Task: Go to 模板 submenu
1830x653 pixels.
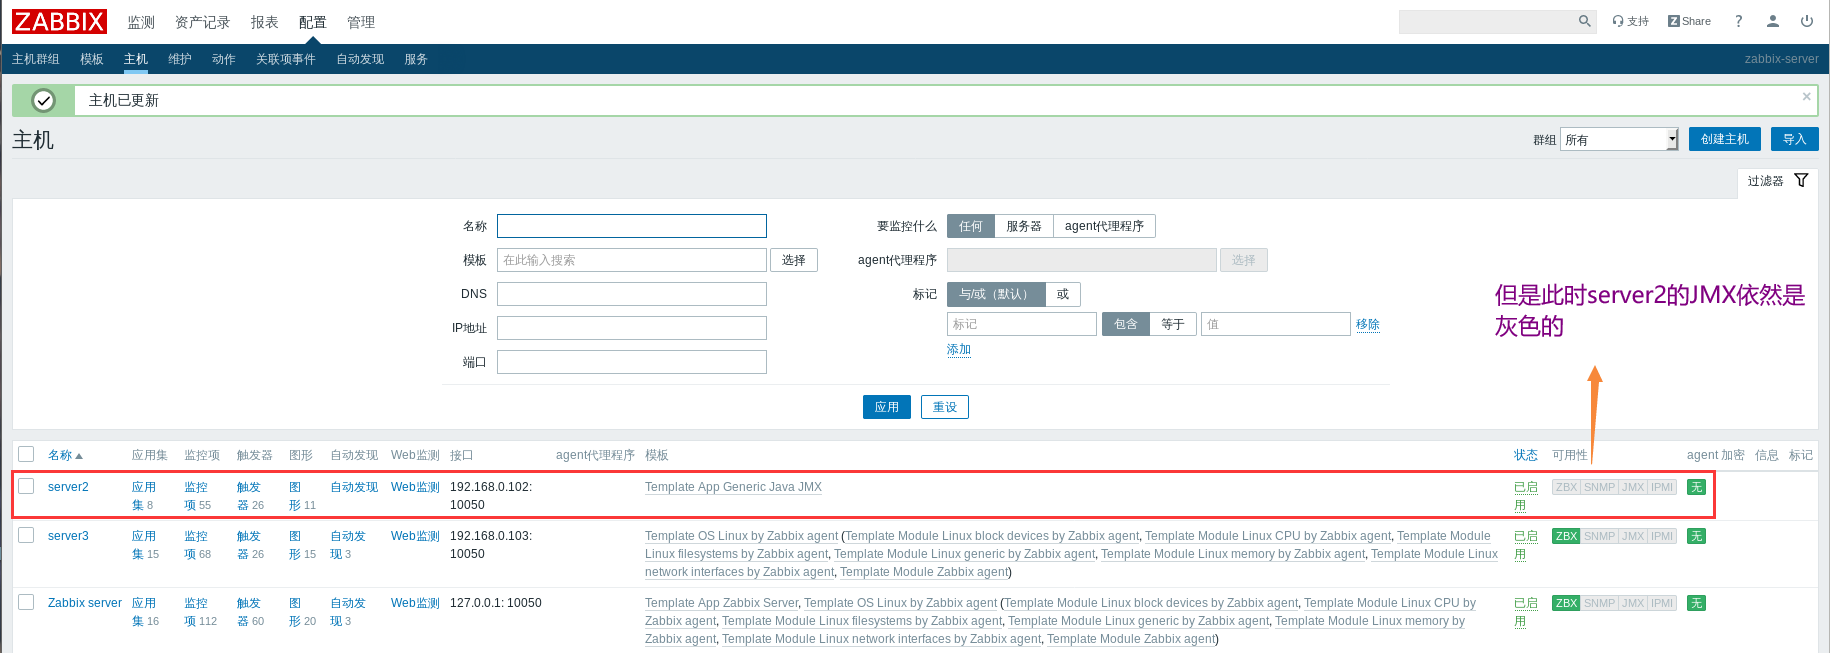Action: coord(92,59)
